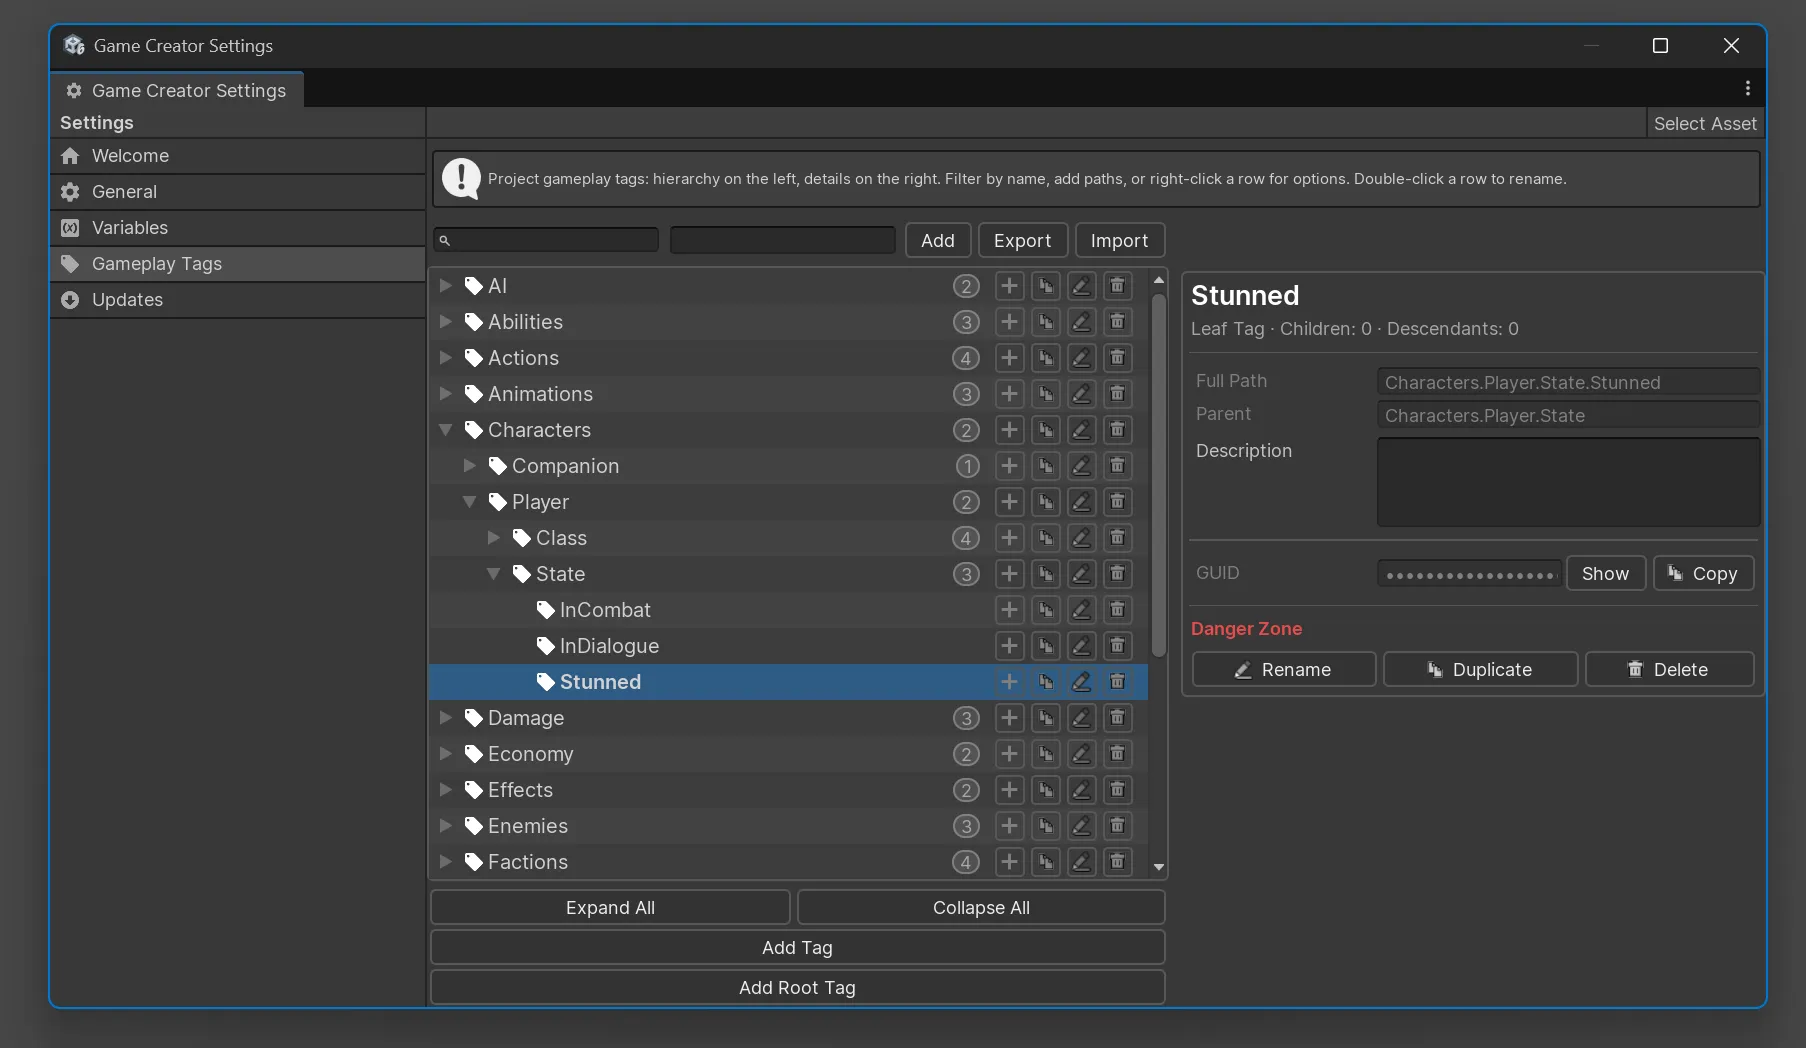Click into the Description text area
Screen dimensions: 1806x1048
pos(1568,482)
